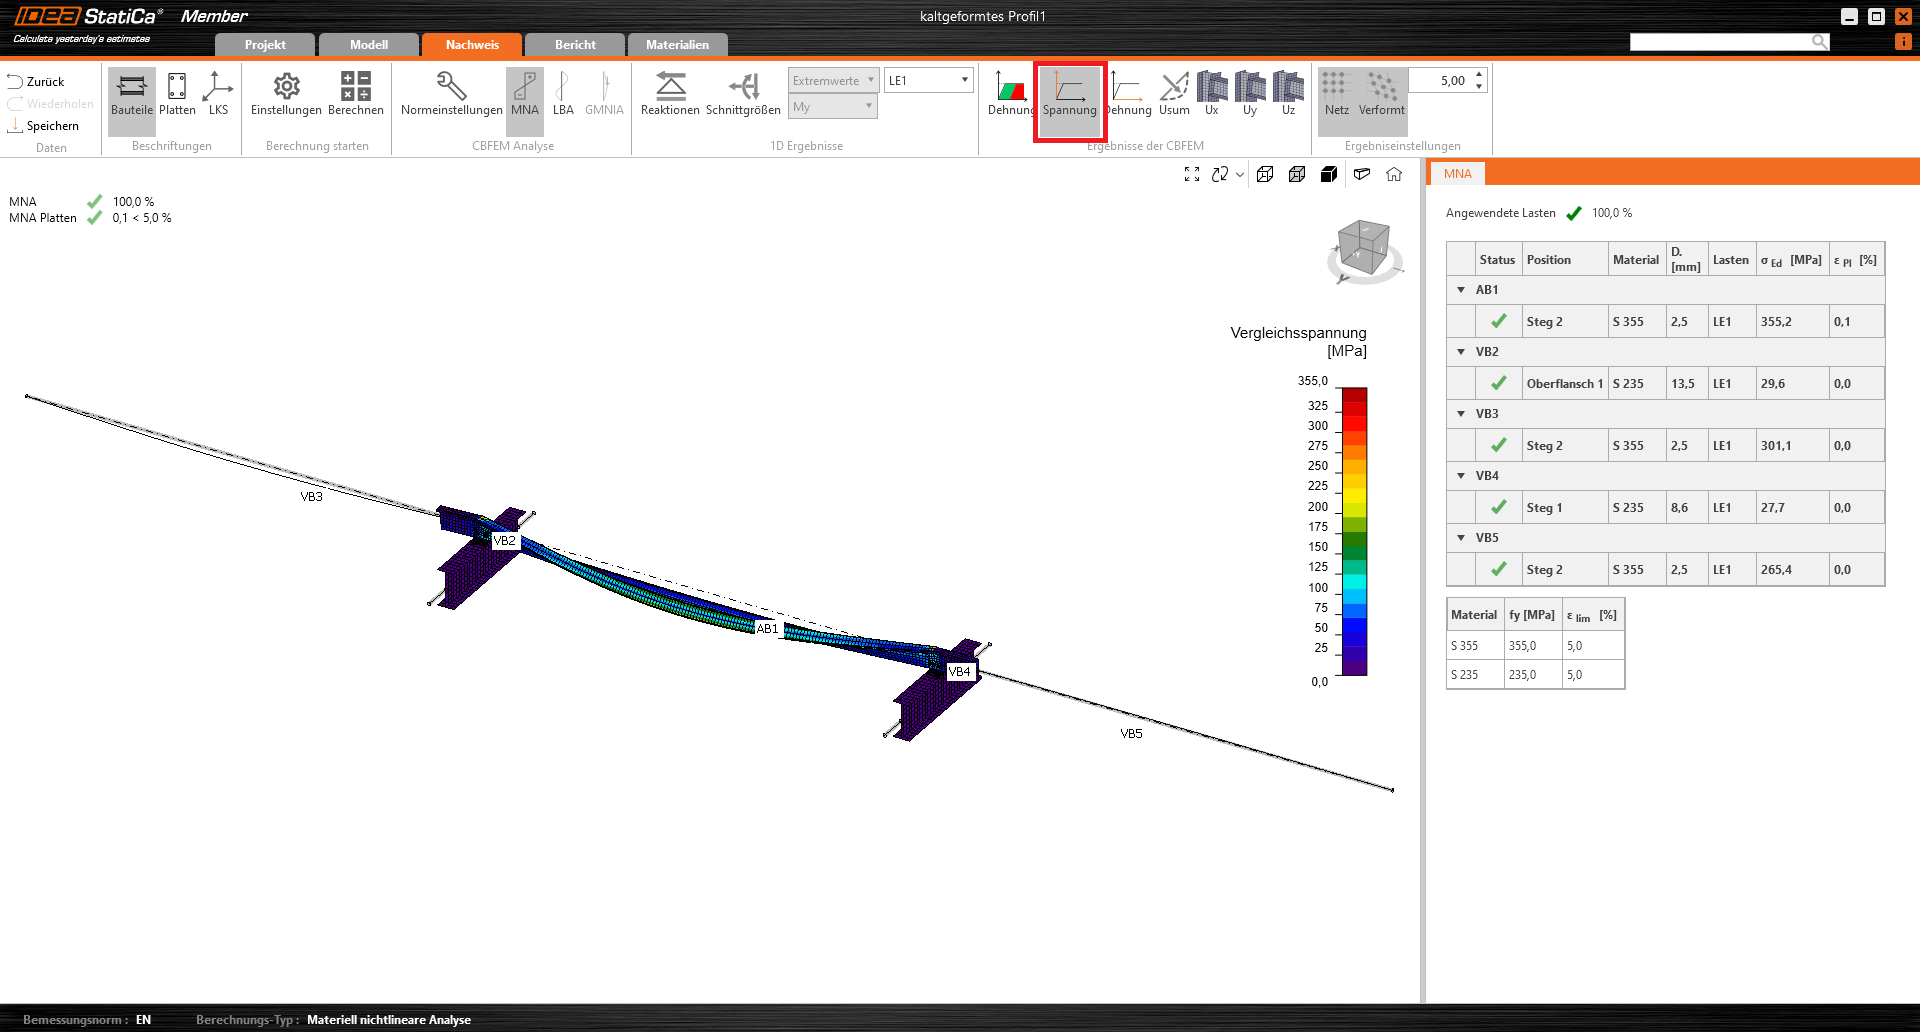Click the home view icon

tap(1394, 174)
